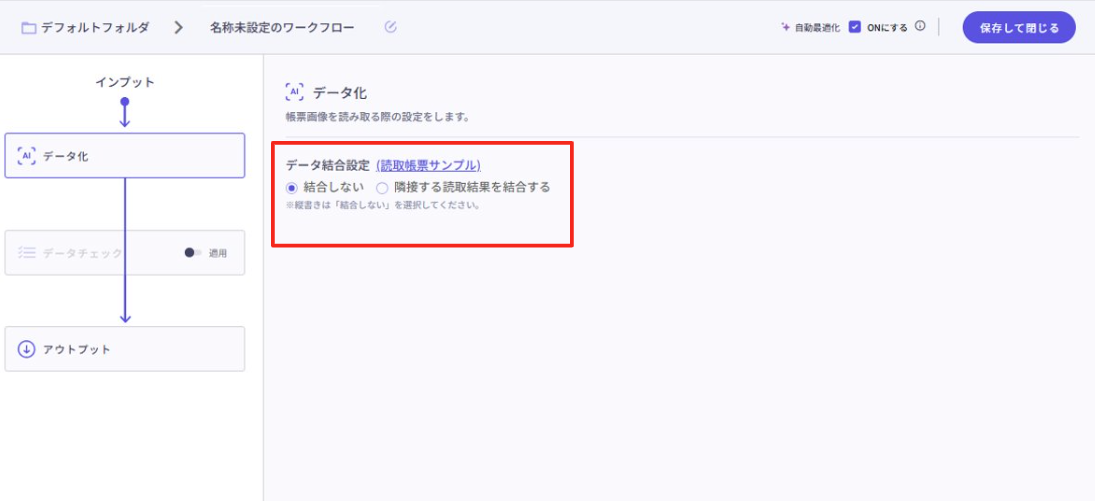
Task: Click the breadcrumb chevron after デフォルトフォルダ
Action: pos(179,28)
